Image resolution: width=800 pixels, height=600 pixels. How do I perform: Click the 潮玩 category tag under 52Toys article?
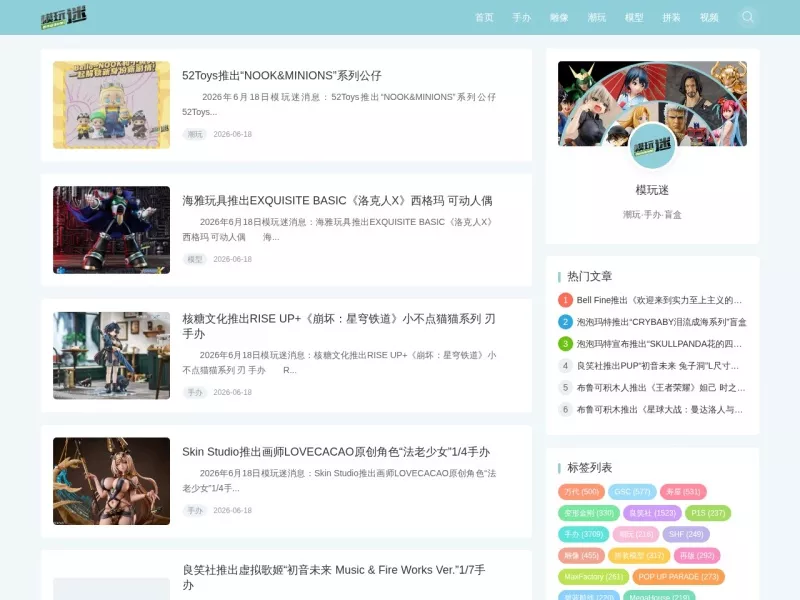pyautogui.click(x=195, y=134)
